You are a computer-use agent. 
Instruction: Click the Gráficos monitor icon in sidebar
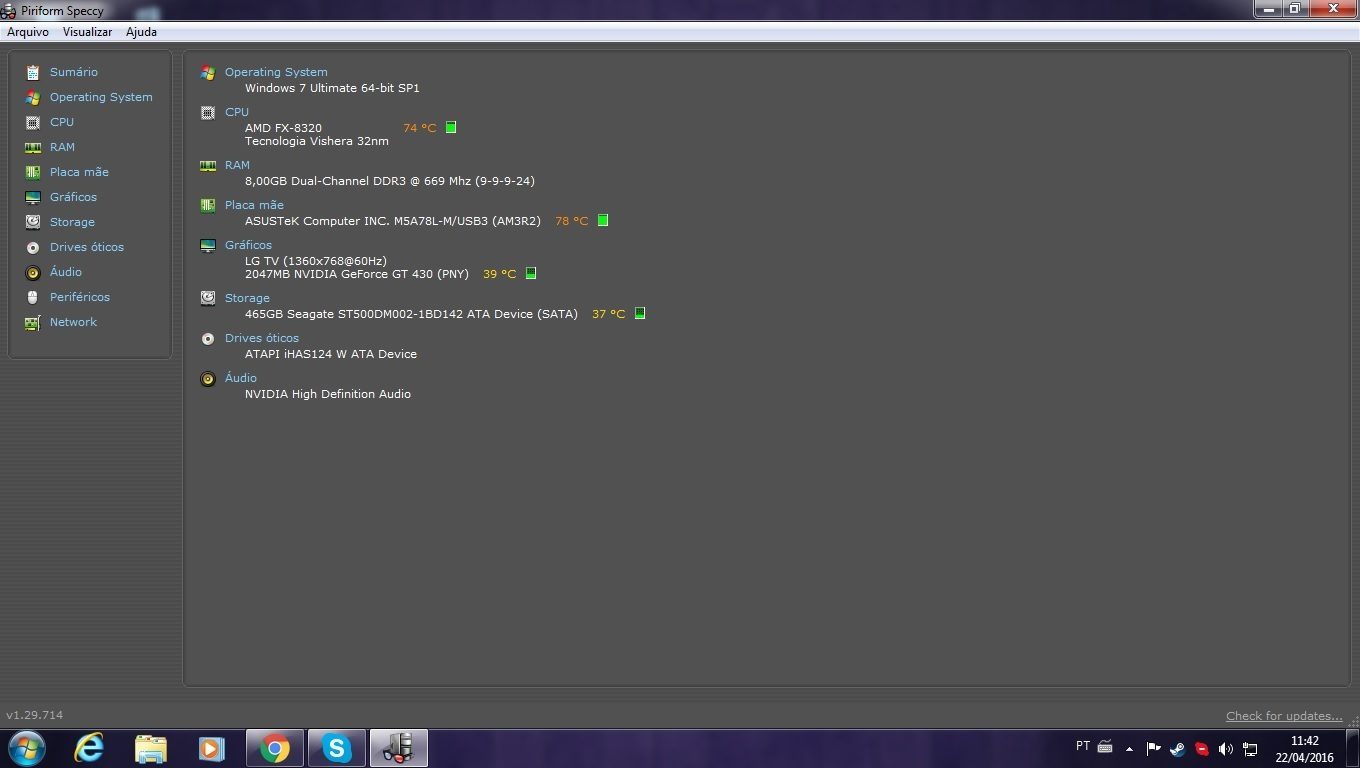(33, 197)
